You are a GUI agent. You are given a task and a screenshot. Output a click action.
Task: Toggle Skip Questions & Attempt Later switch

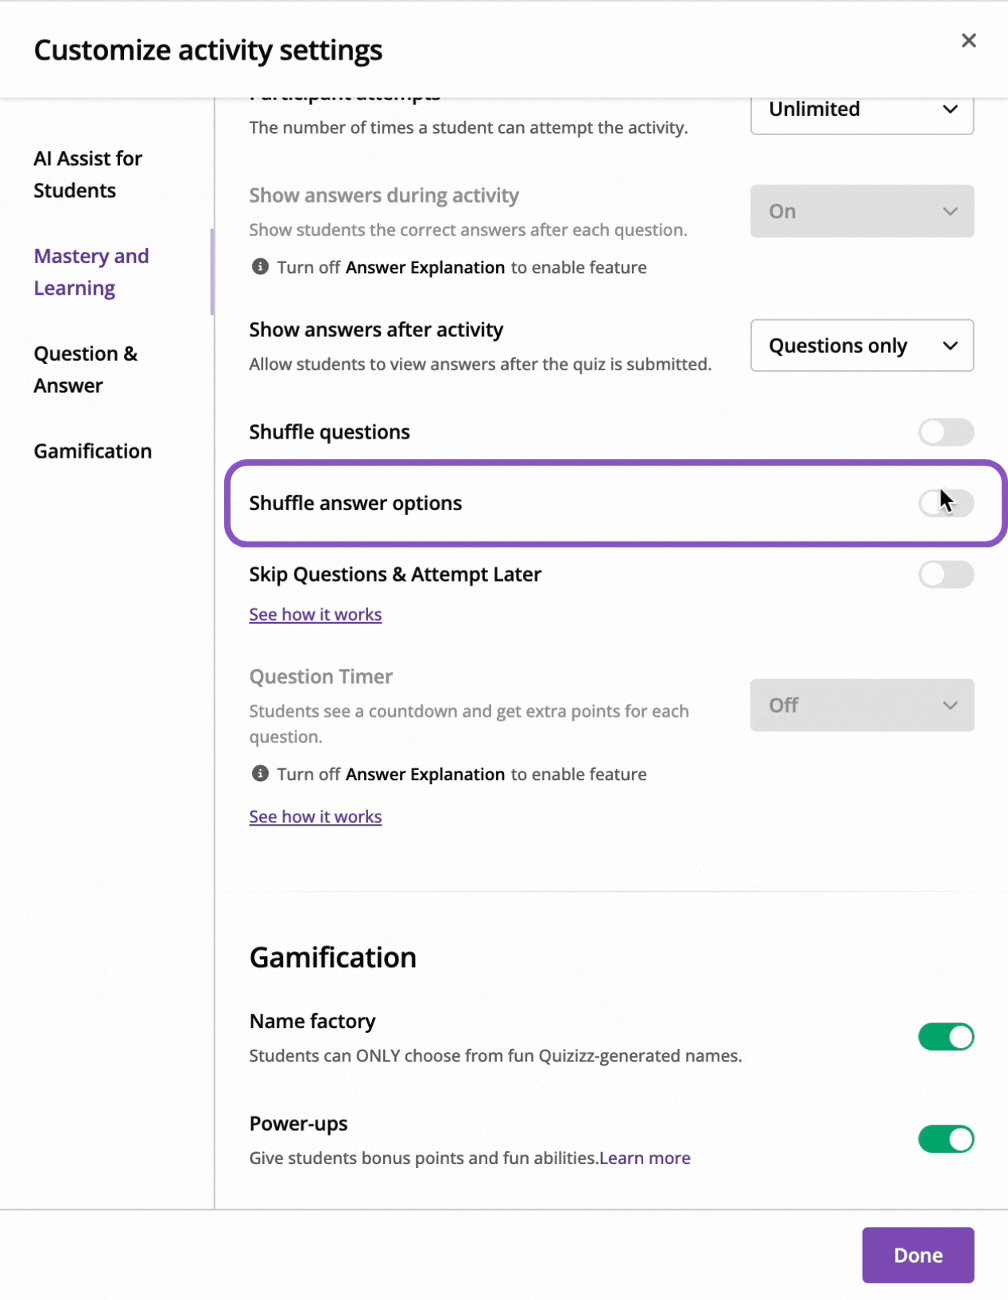946,574
